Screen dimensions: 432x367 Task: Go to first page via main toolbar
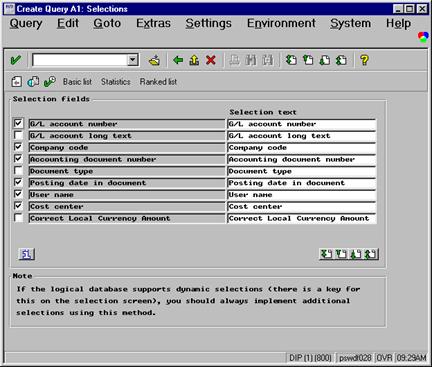pos(291,60)
